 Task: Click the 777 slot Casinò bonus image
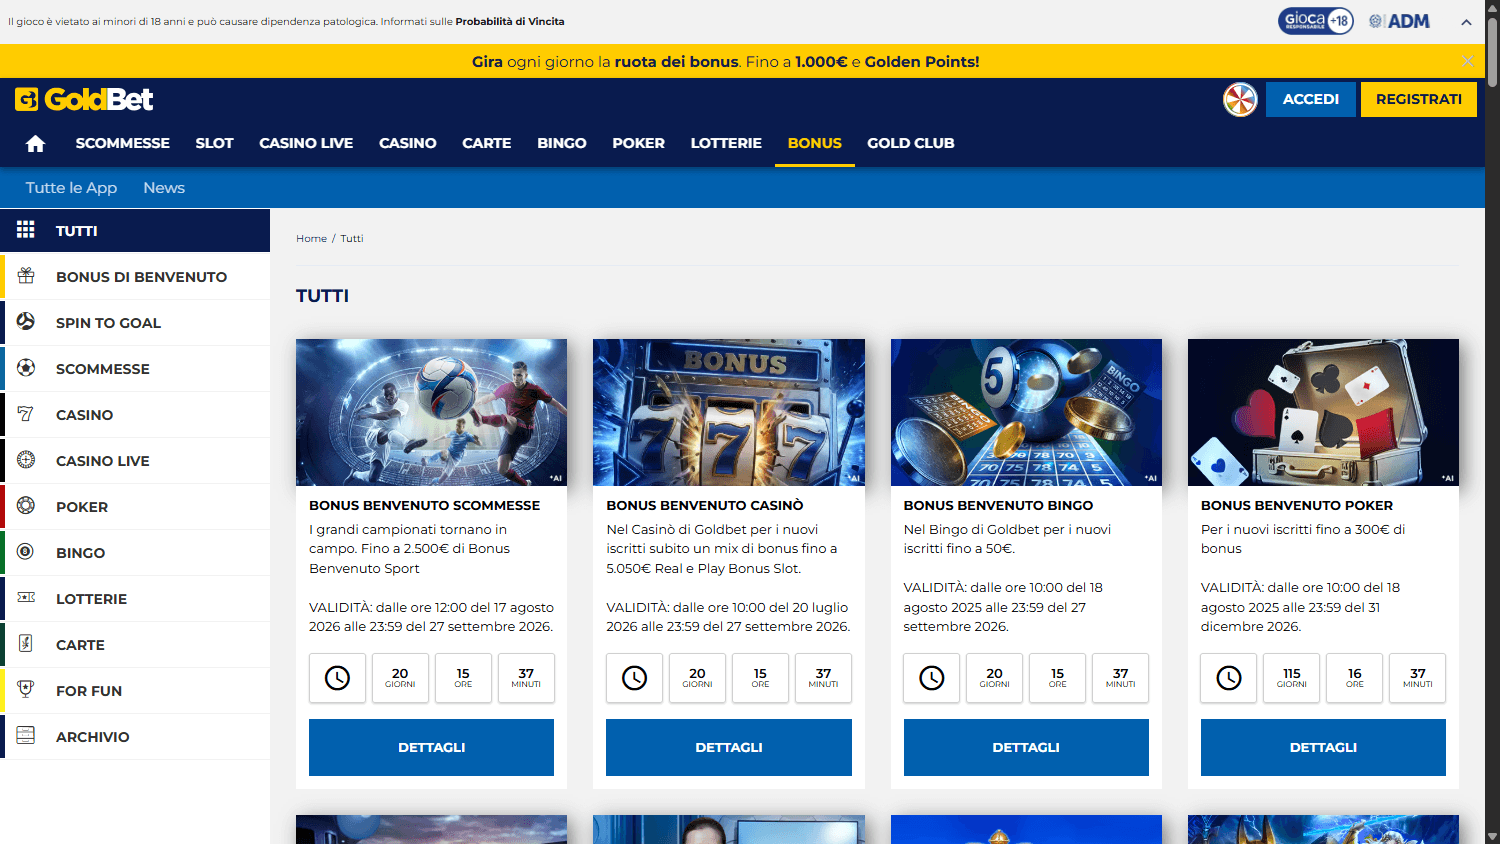(729, 412)
